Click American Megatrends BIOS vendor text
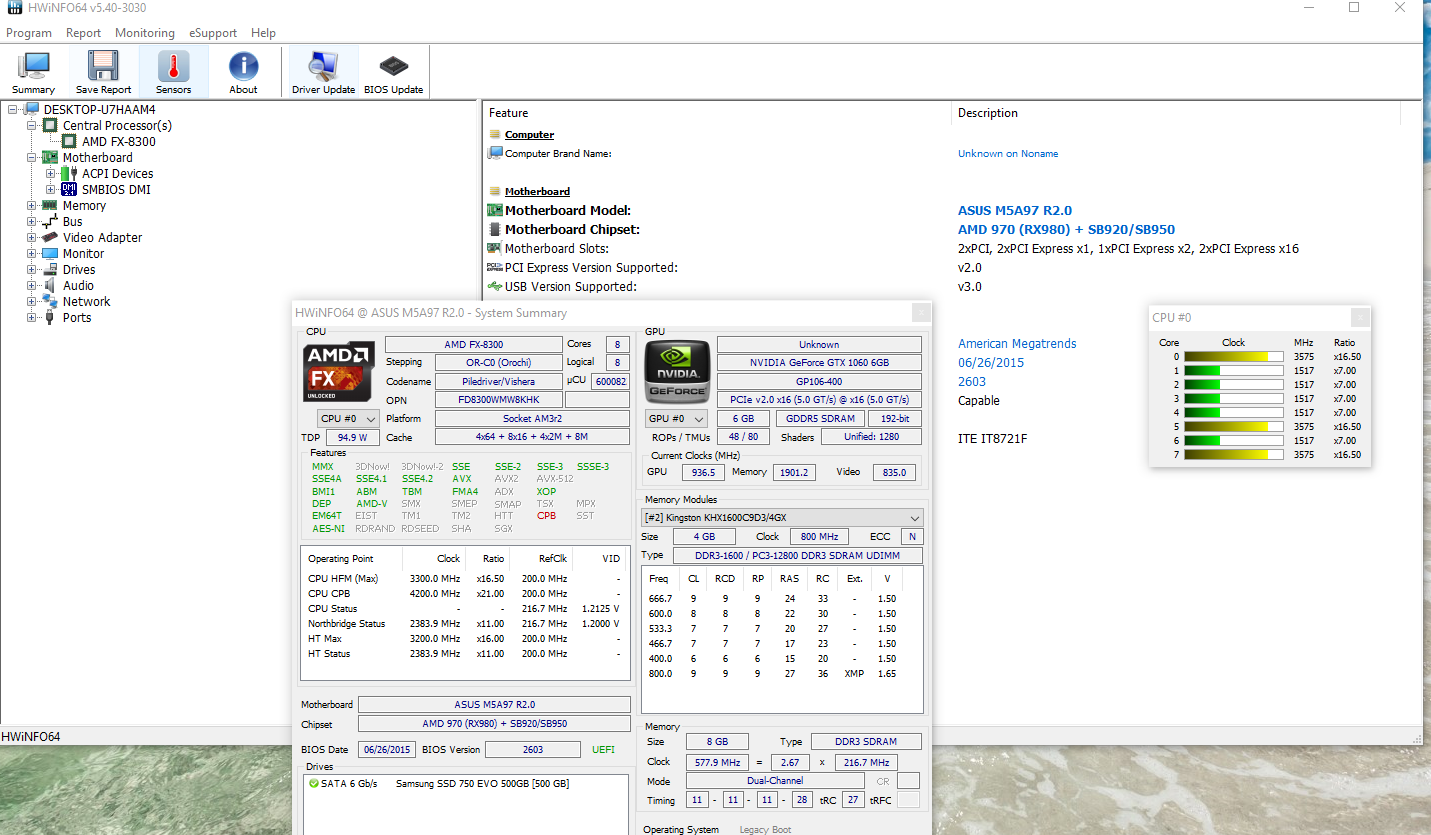The width and height of the screenshot is (1431, 835). (x=1017, y=344)
